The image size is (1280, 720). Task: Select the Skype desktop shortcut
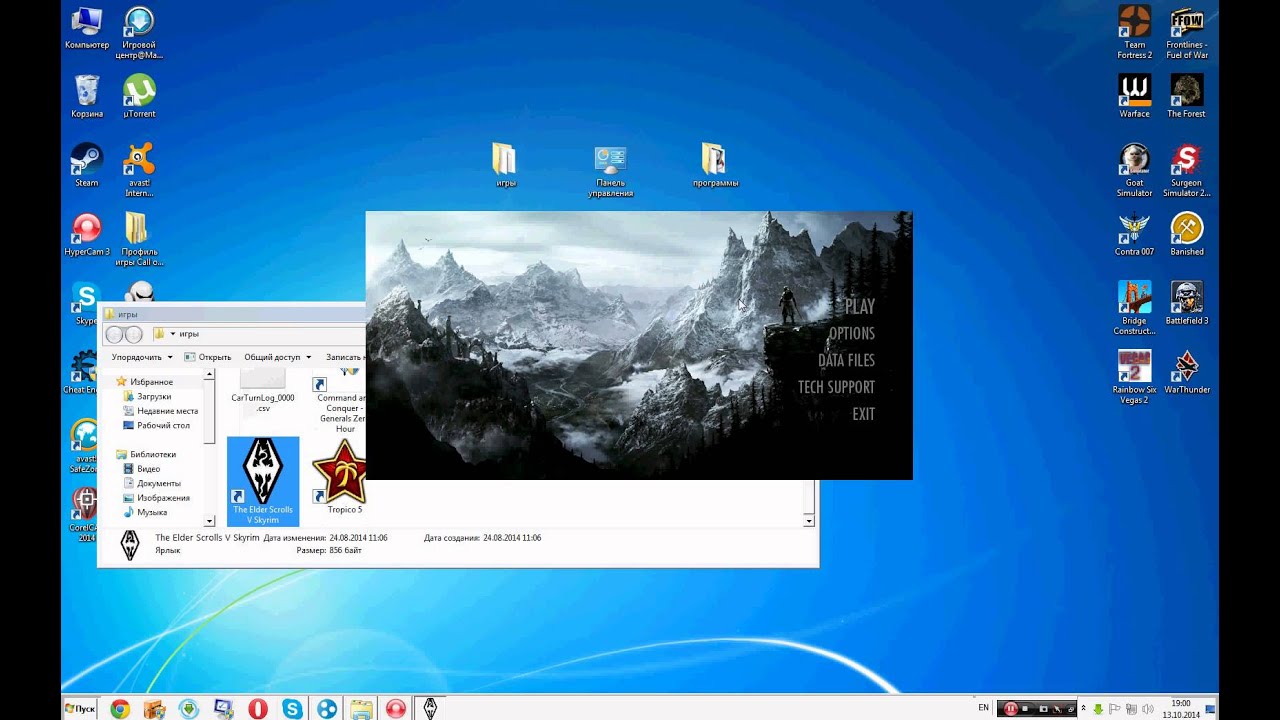point(85,303)
